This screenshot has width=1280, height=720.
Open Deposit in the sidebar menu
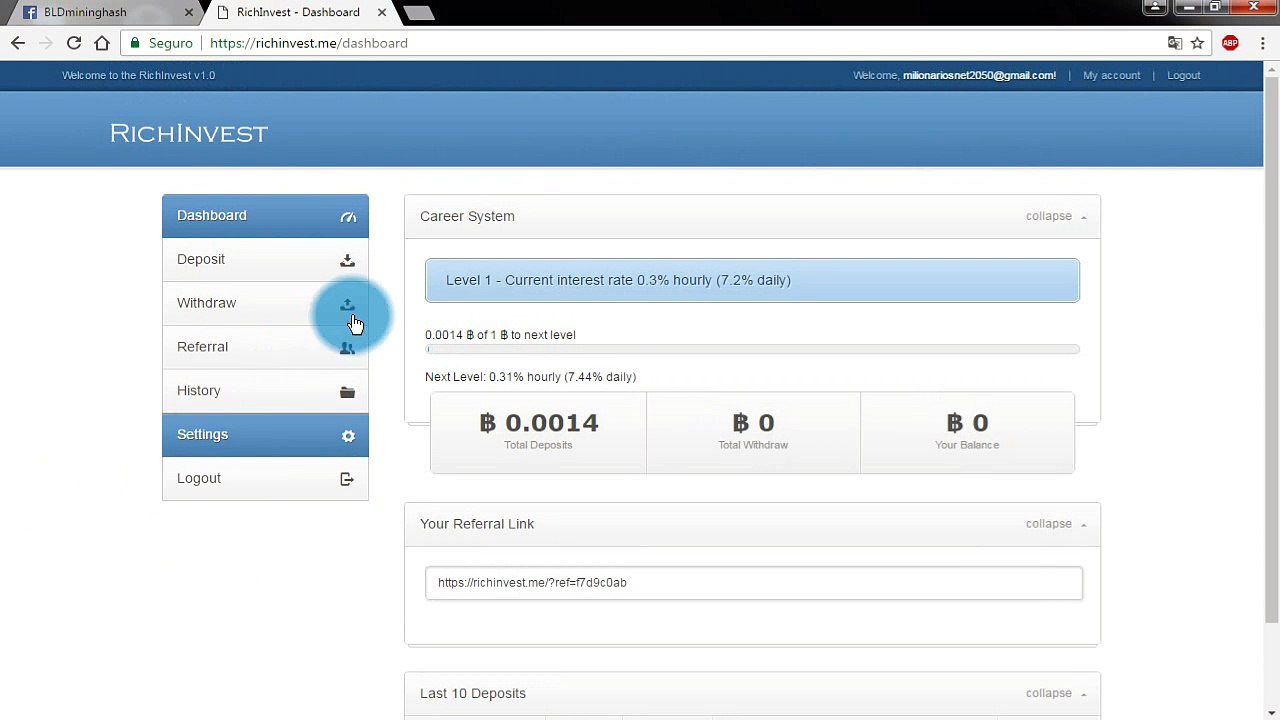[x=265, y=260]
